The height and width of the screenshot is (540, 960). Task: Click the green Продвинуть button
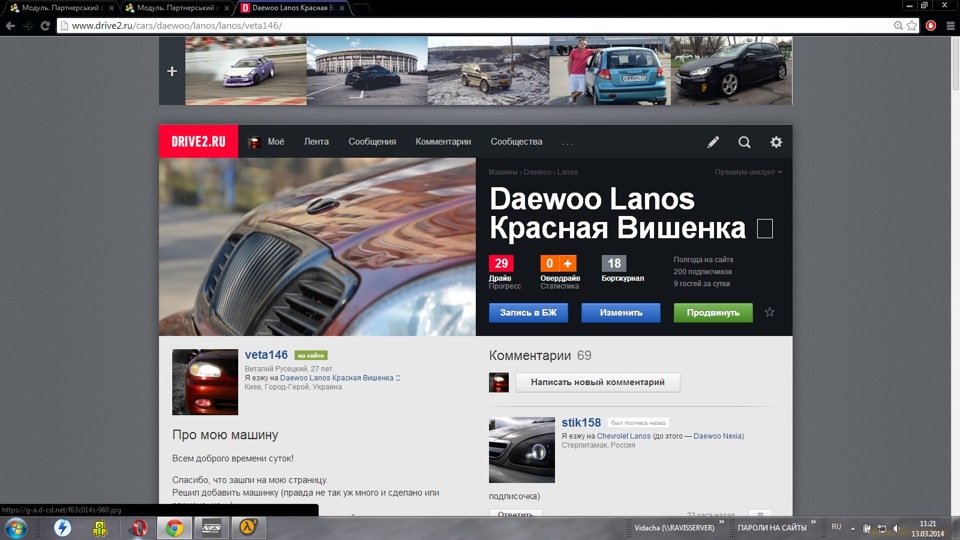tap(713, 312)
